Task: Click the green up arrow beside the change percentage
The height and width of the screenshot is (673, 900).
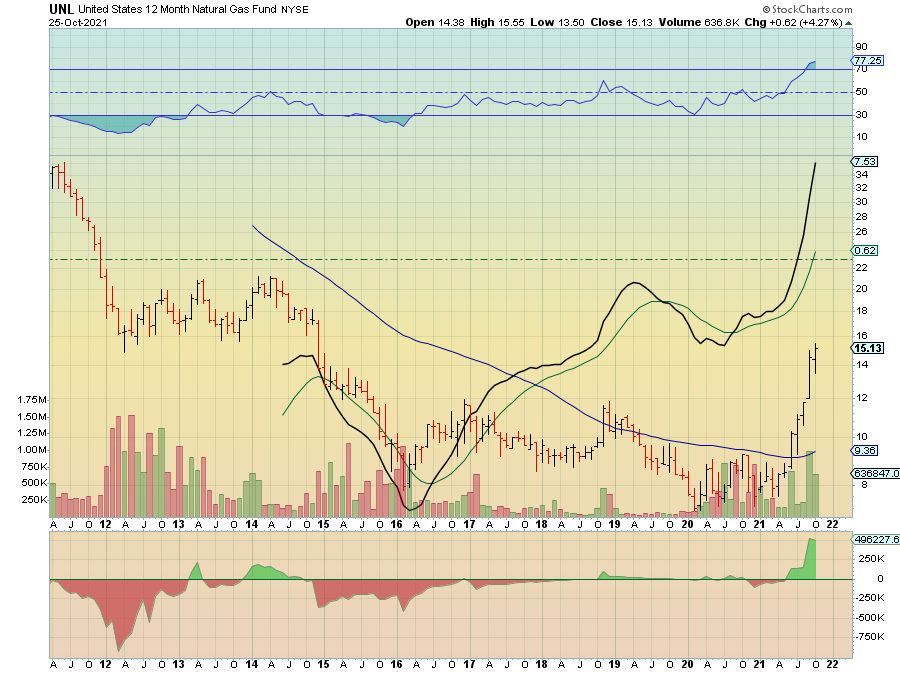Action: point(847,22)
